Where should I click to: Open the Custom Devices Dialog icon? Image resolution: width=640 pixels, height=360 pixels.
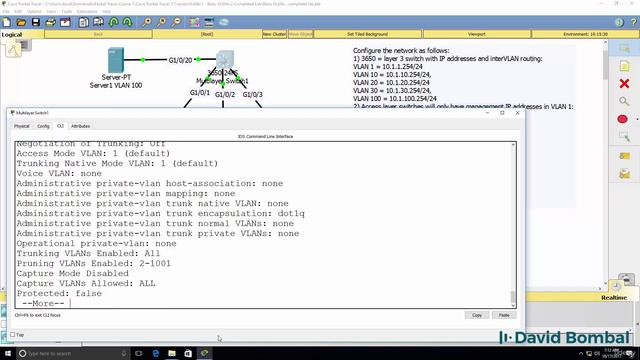pos(209,22)
